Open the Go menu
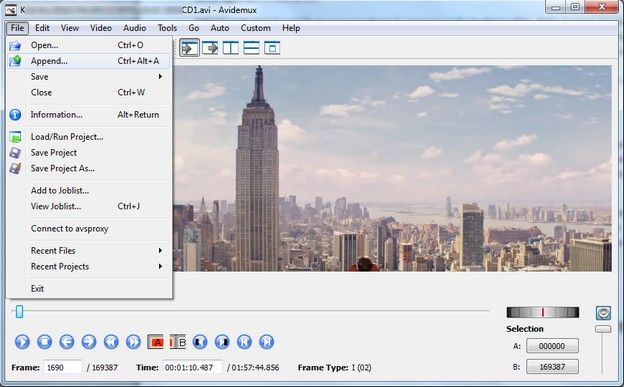 (194, 28)
